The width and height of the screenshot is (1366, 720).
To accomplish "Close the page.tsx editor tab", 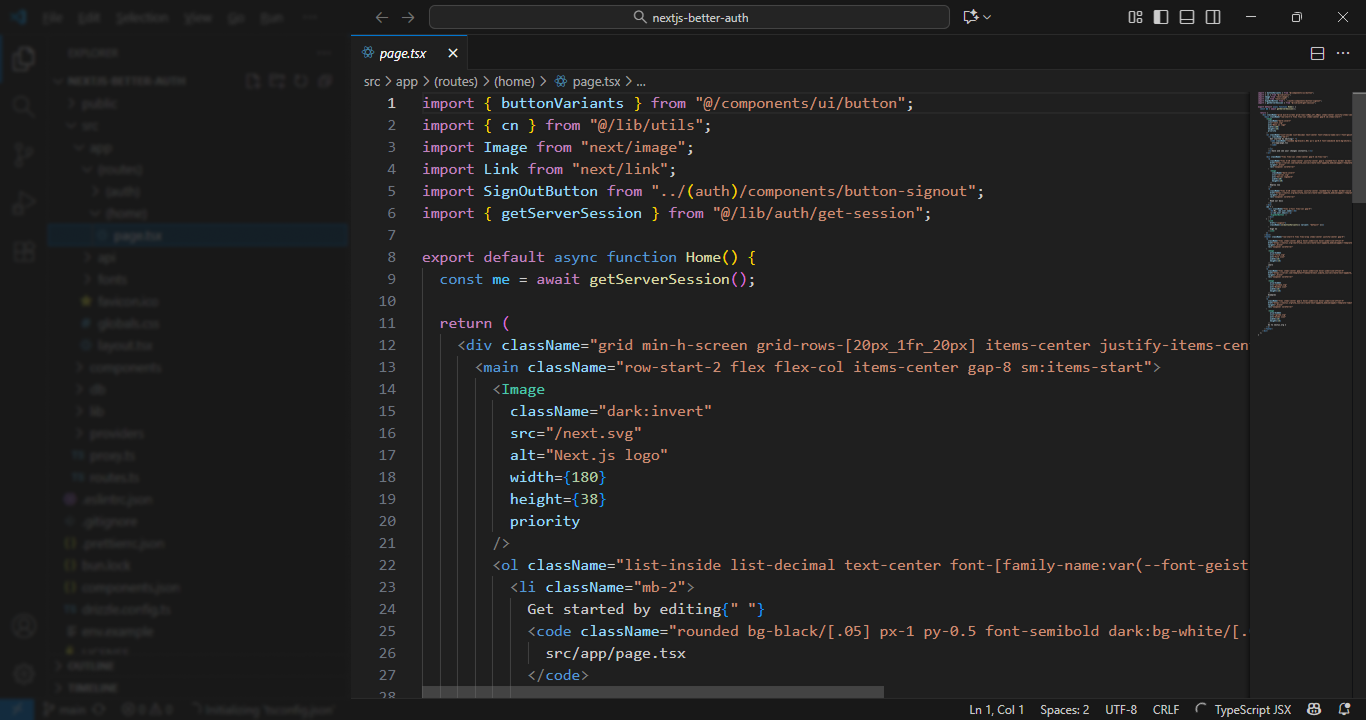I will (x=453, y=53).
